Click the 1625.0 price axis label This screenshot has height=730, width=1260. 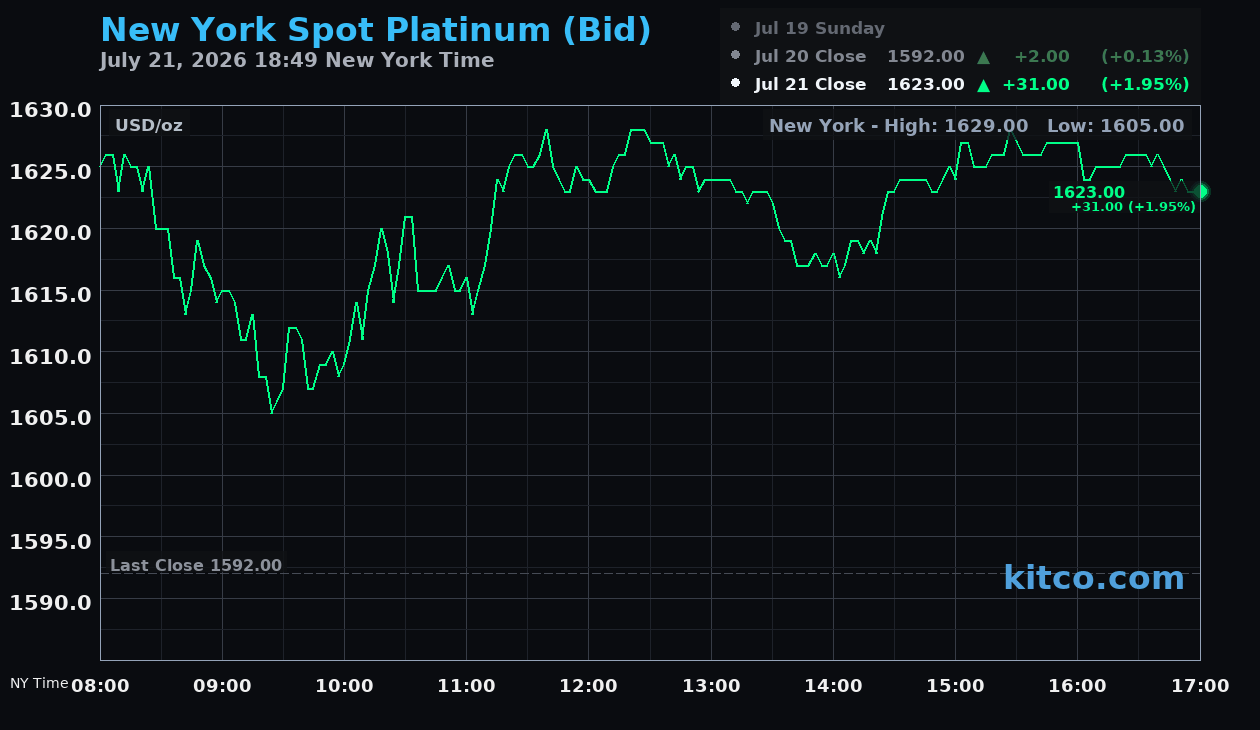[x=50, y=171]
